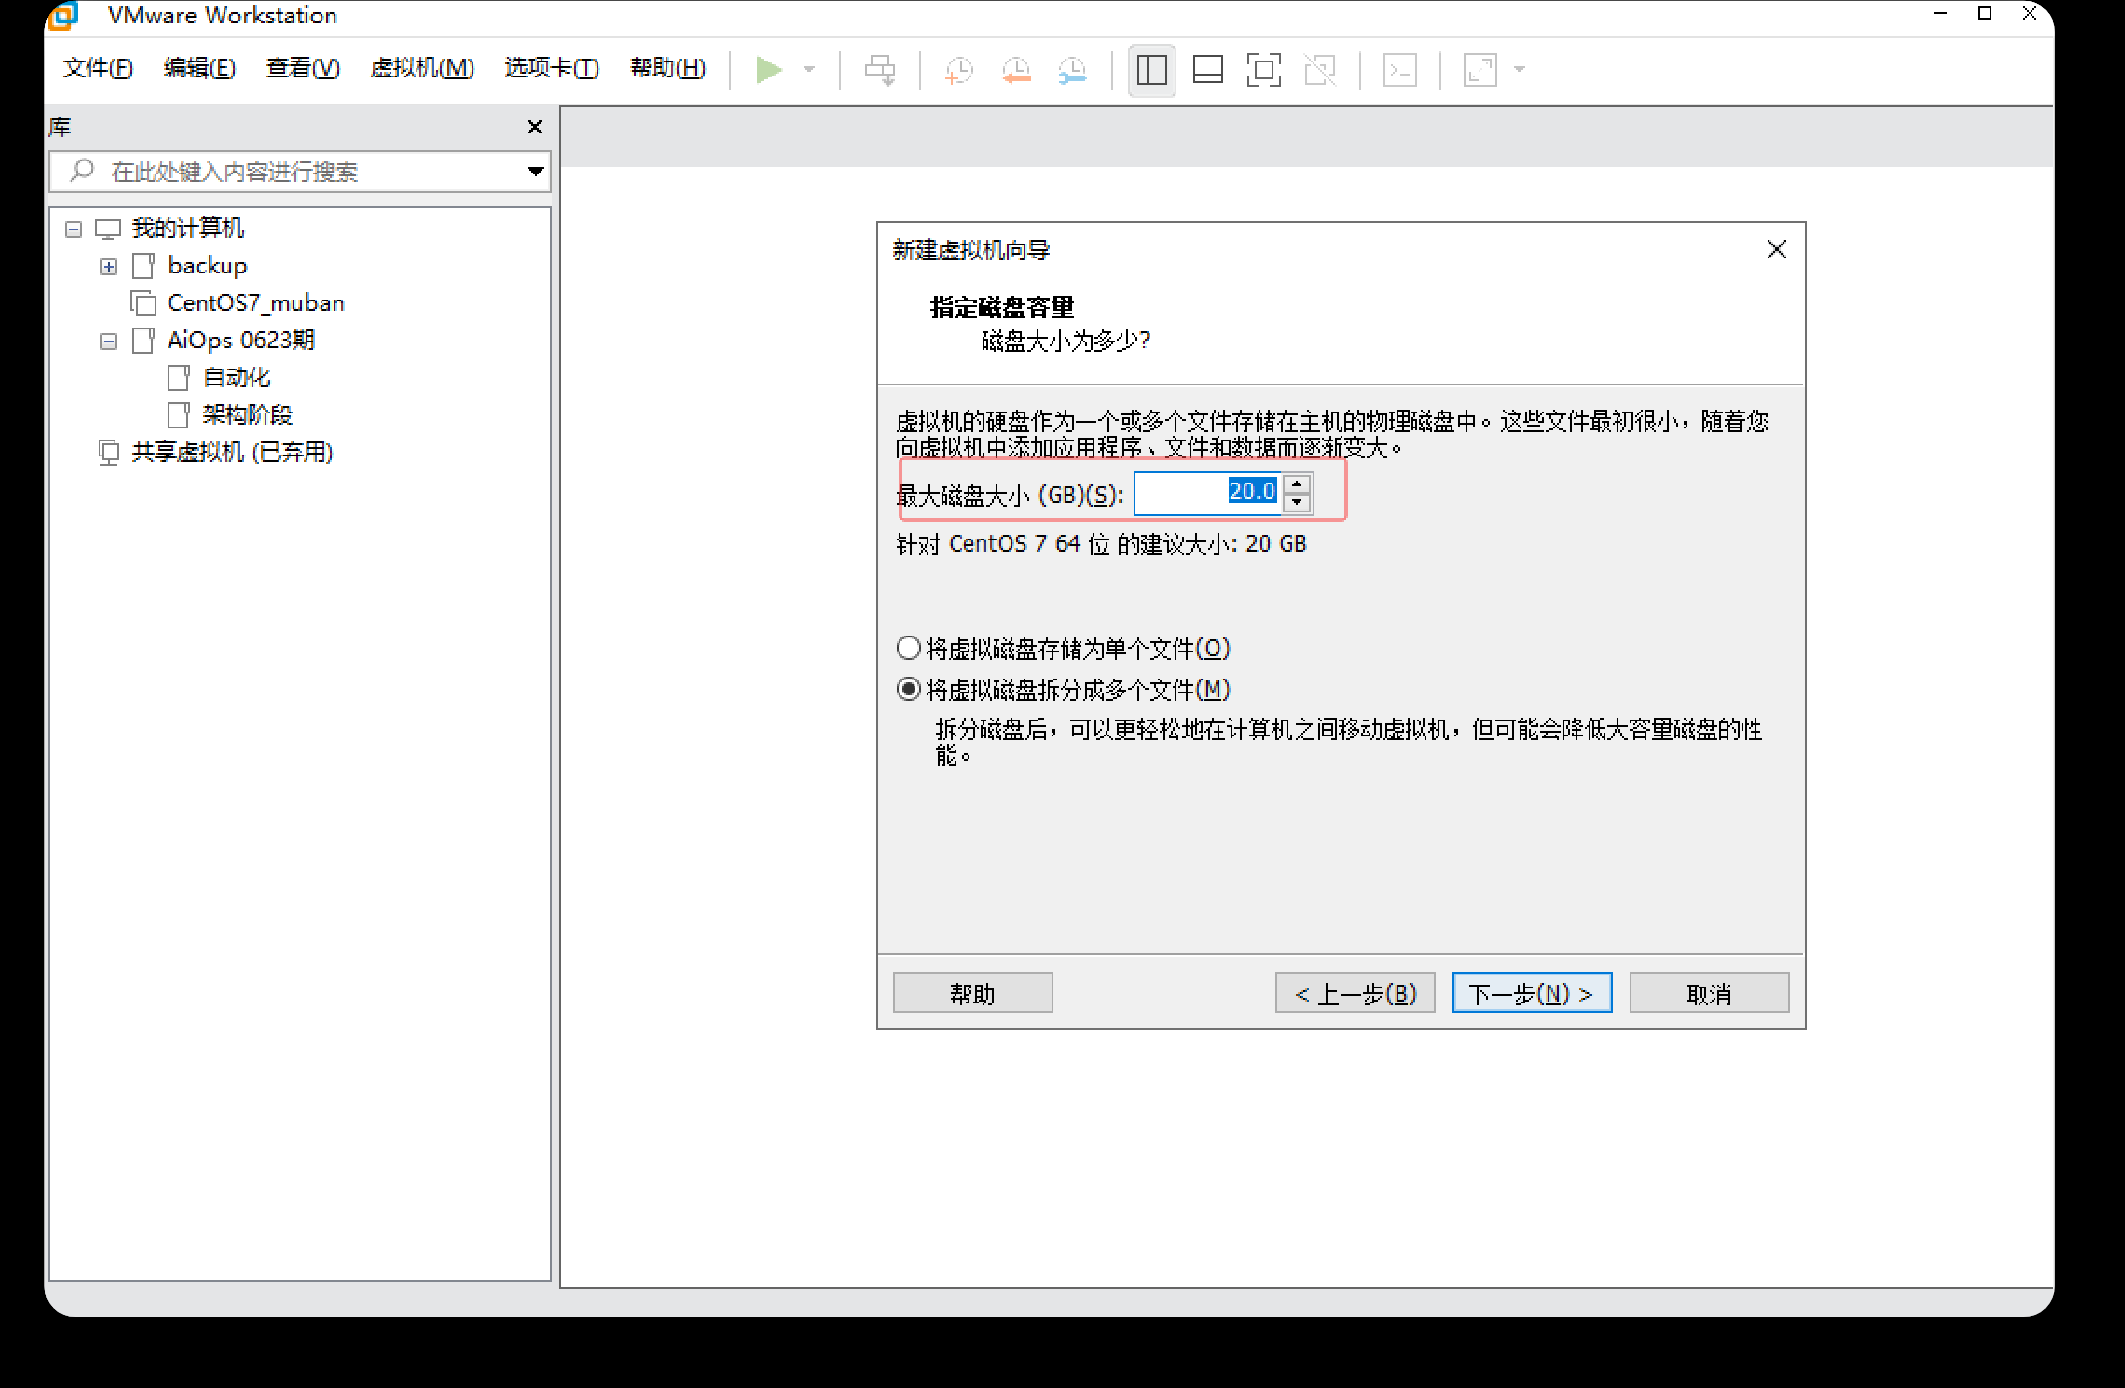Open the 文件(F) menu
This screenshot has height=1388, width=2125.
(97, 68)
